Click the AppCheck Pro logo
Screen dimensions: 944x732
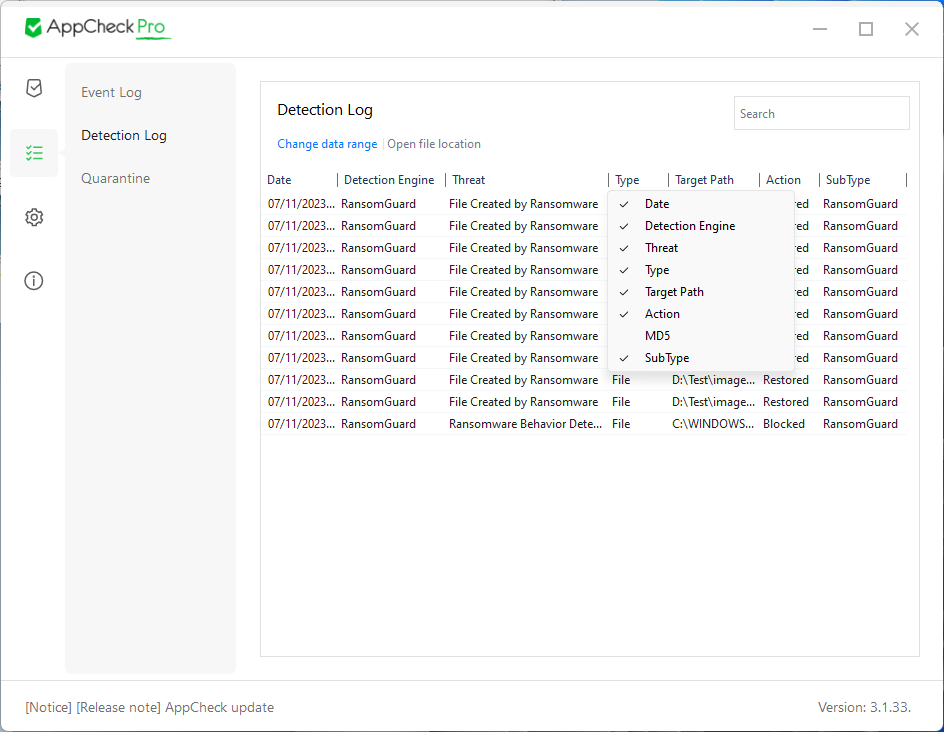pyautogui.click(x=97, y=28)
